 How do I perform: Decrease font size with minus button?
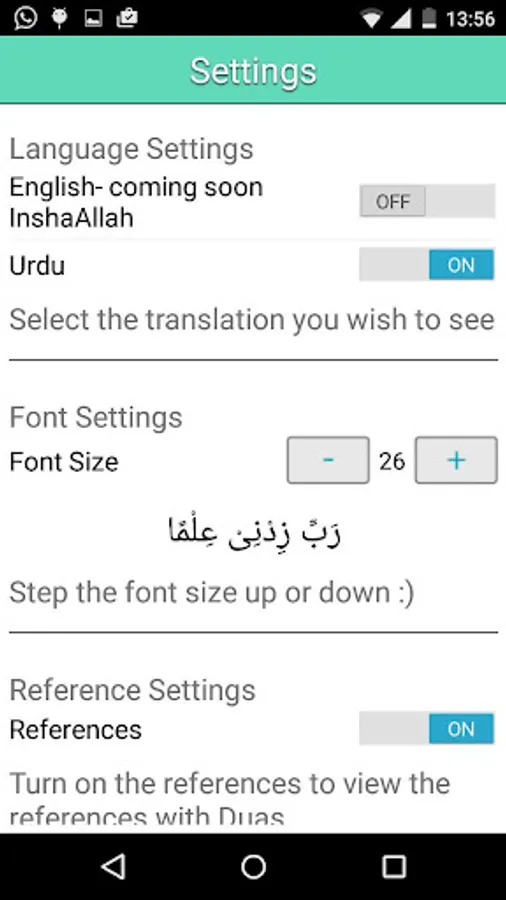(328, 460)
